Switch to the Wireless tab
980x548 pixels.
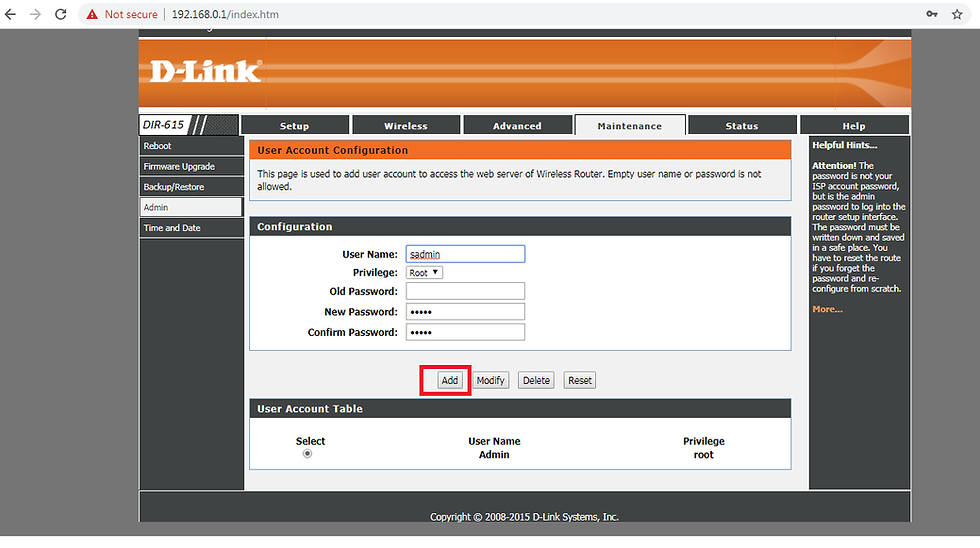point(406,125)
